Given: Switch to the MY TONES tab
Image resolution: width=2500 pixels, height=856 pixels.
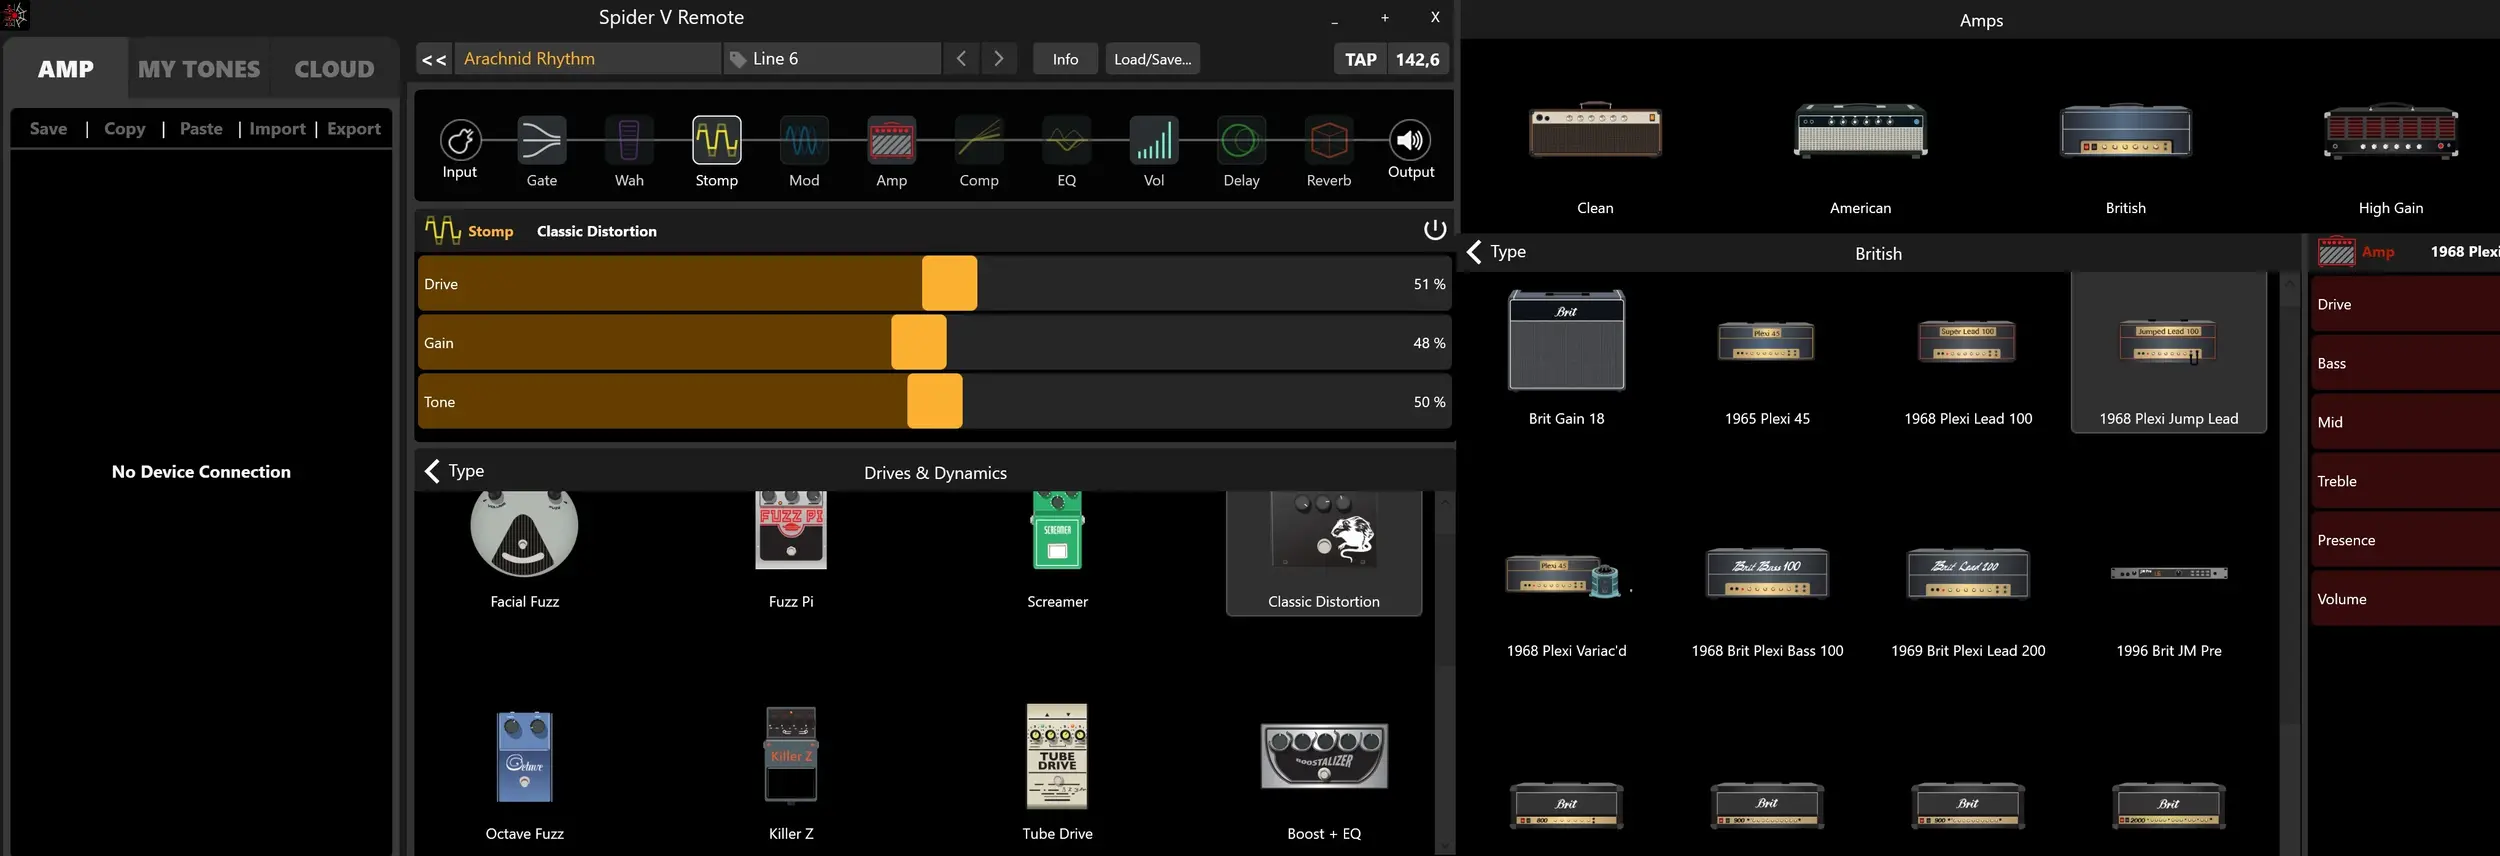Looking at the screenshot, I should [199, 69].
